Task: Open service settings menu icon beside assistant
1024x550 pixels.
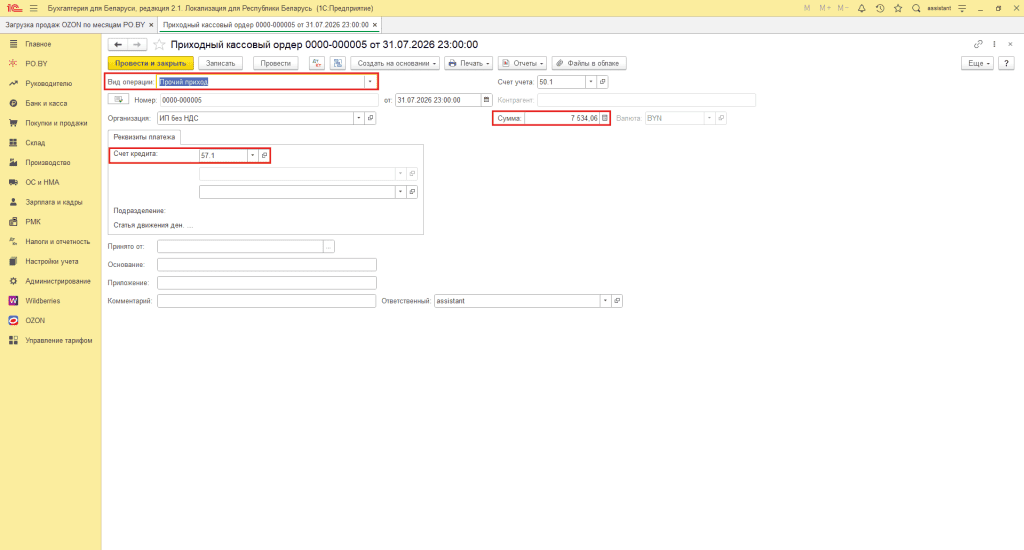Action: (x=962, y=8)
